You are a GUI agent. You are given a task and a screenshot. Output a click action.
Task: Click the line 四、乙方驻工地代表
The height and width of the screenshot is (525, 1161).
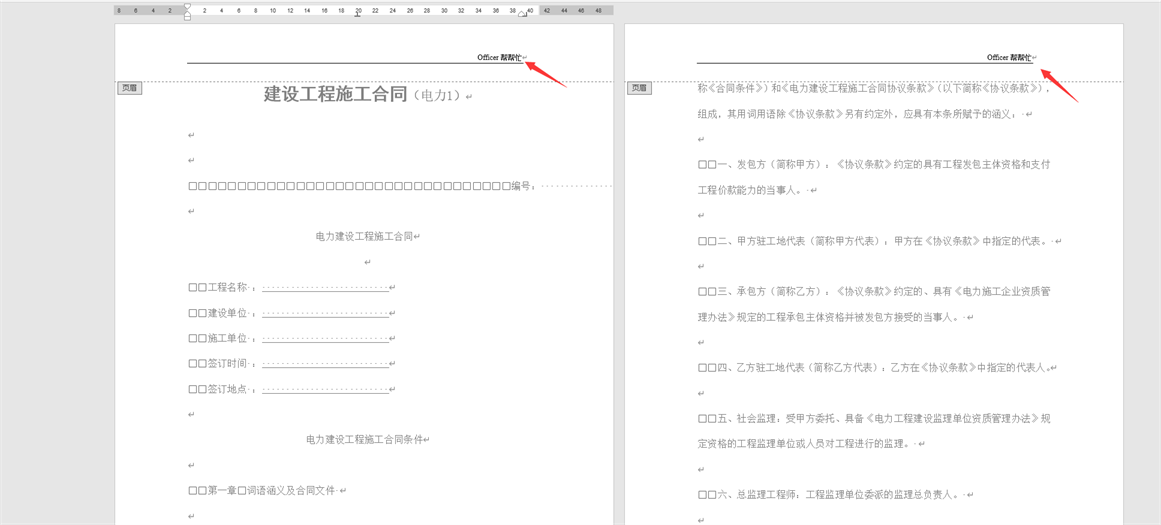click(x=874, y=367)
